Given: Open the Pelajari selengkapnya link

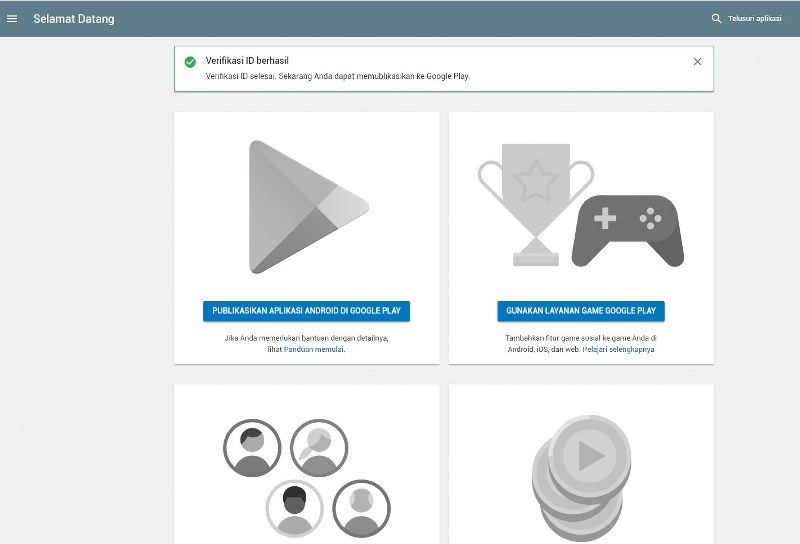Looking at the screenshot, I should (x=618, y=350).
